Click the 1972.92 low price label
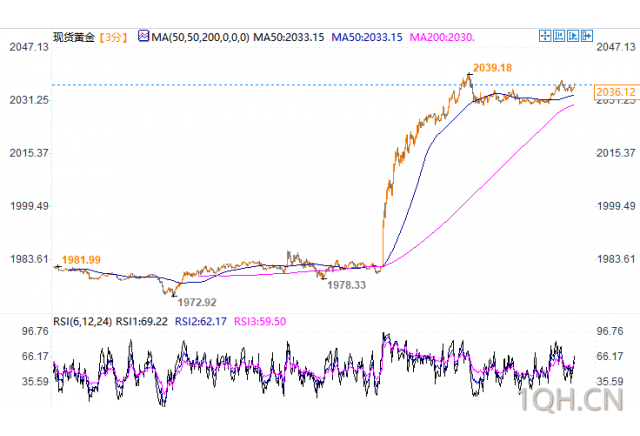Image resolution: width=640 pixels, height=436 pixels. click(x=197, y=303)
